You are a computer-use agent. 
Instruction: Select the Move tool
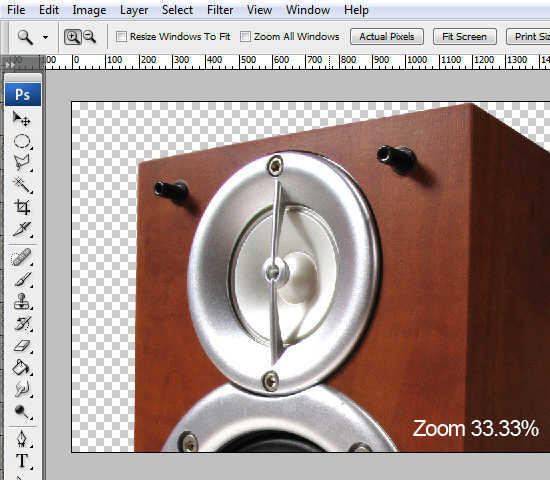22,119
